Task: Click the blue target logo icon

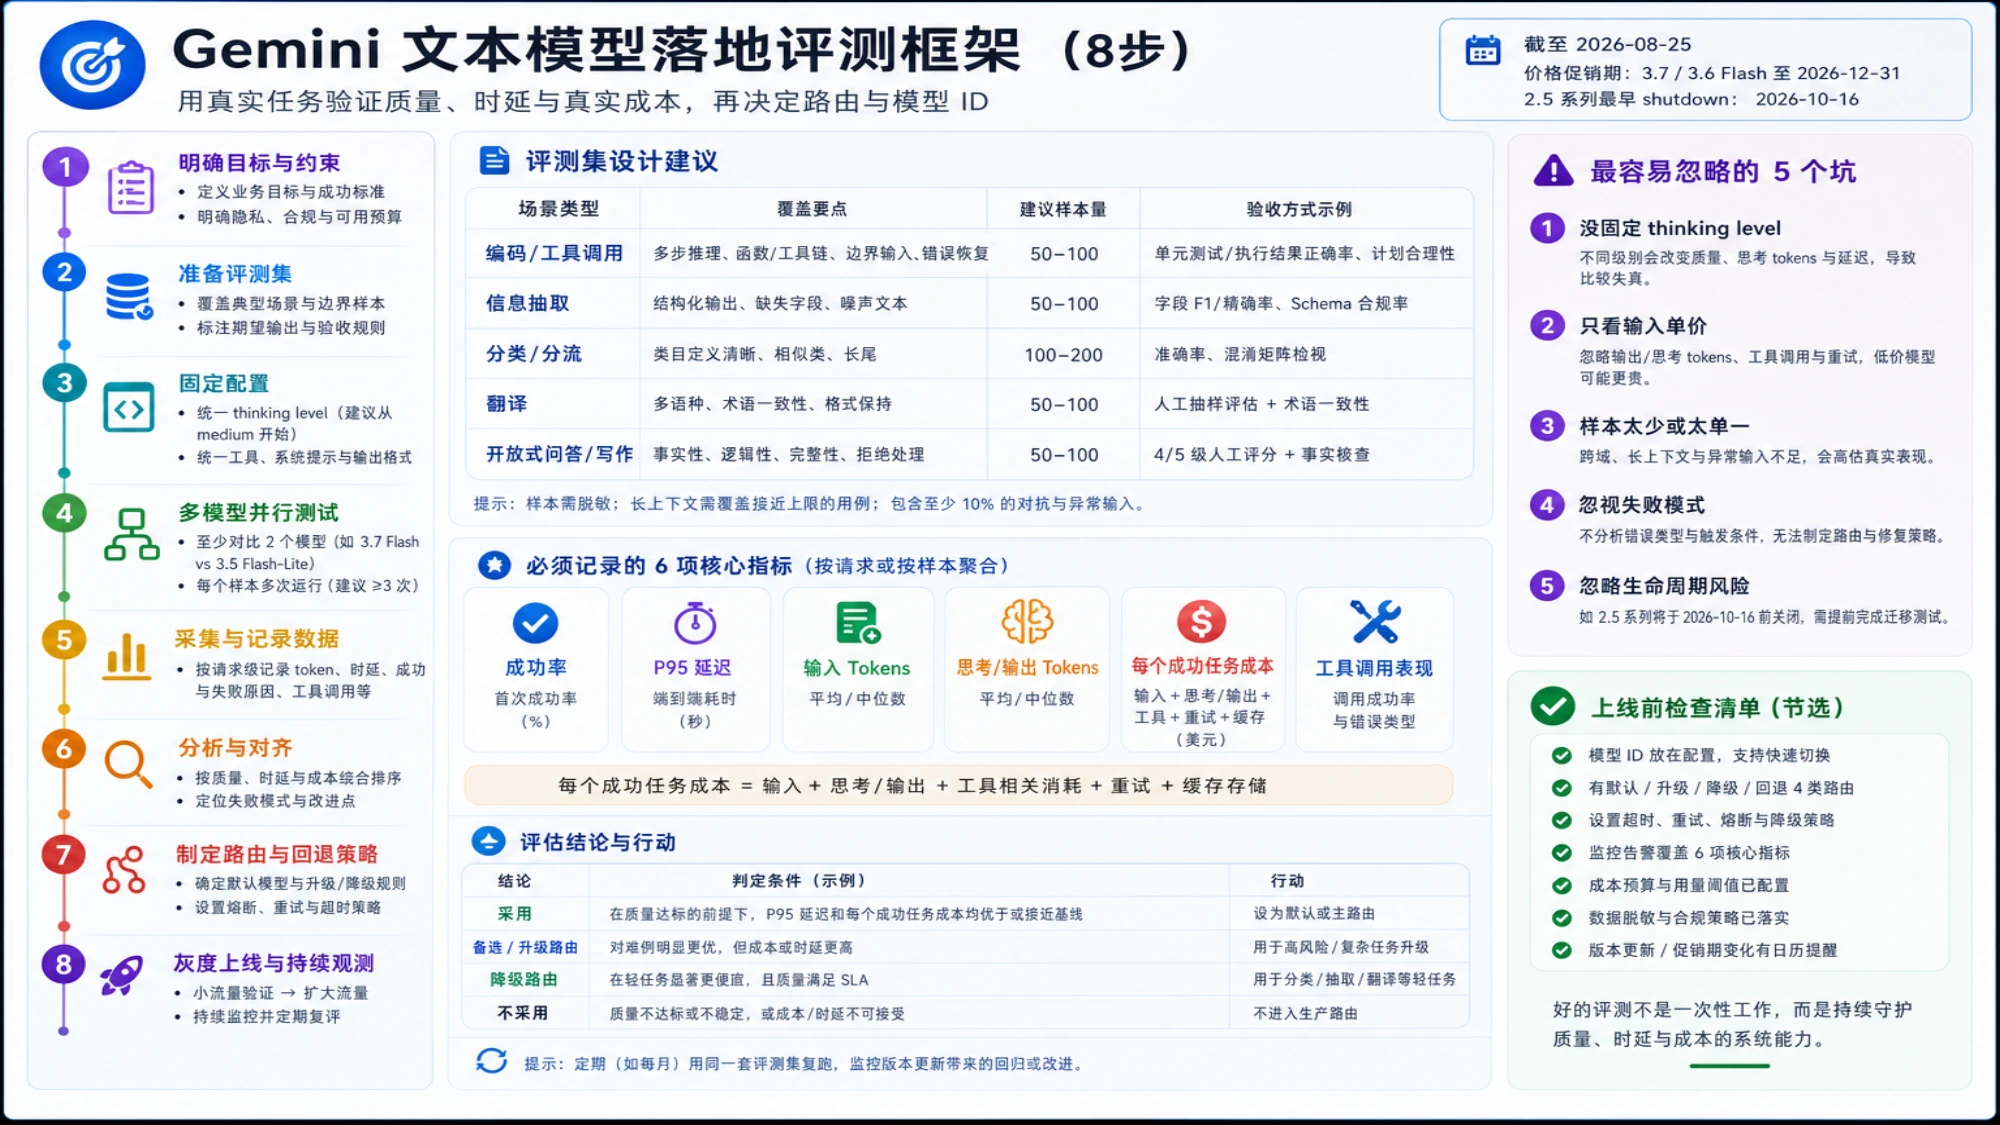Action: [92, 65]
